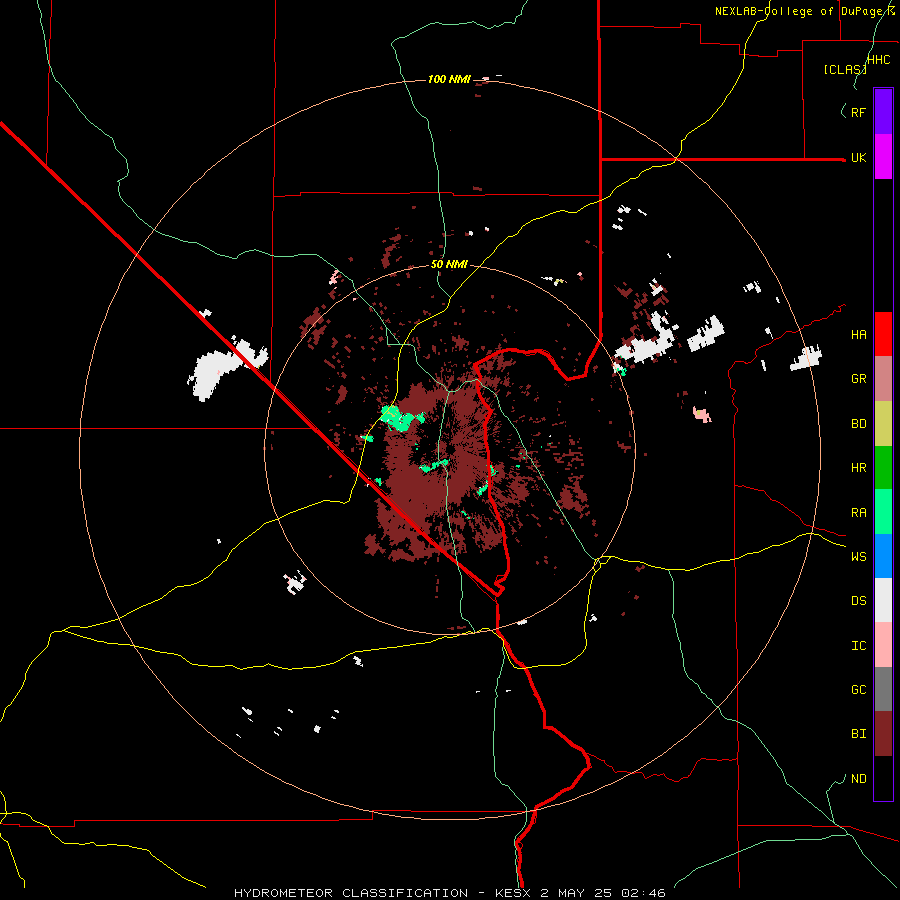Viewport: 900px width, 900px height.
Task: Click the HYDROMETEOR CLASSIFICATION title text
Action: click(x=351, y=893)
